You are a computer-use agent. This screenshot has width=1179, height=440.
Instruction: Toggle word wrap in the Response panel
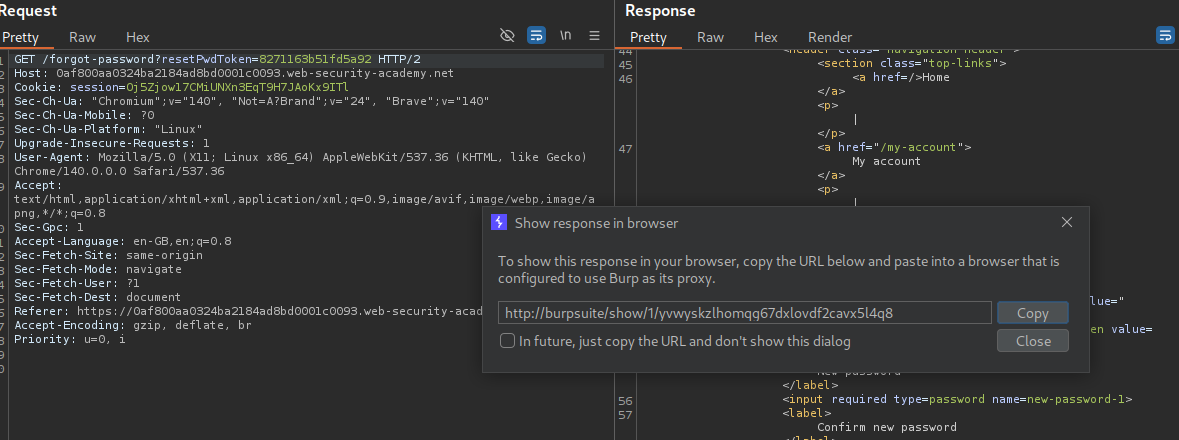[1164, 36]
